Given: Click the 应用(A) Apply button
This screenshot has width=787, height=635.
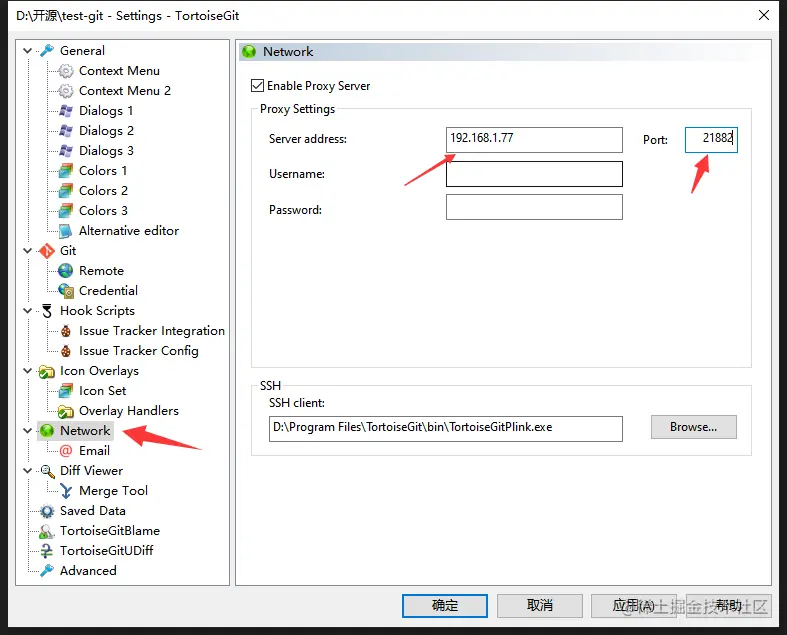Looking at the screenshot, I should (633, 606).
